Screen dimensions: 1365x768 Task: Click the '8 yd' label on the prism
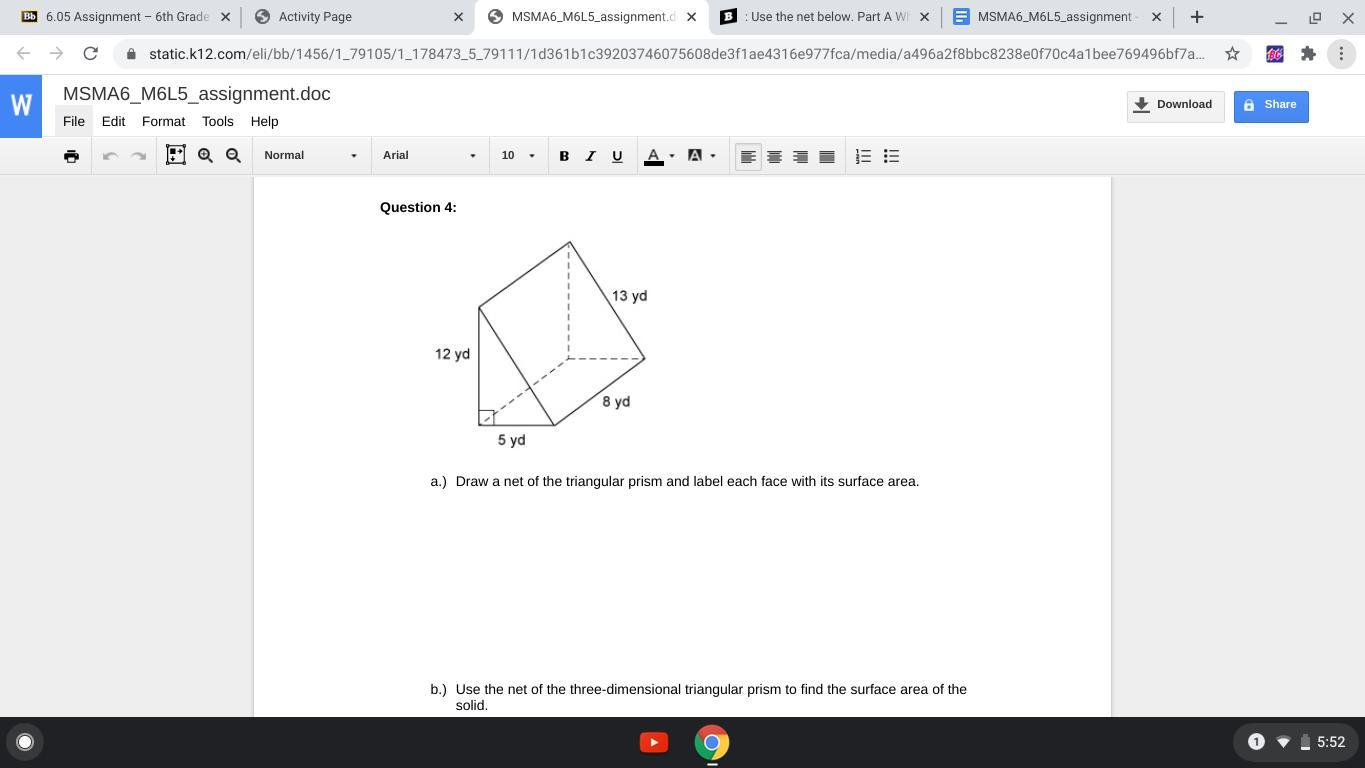point(616,402)
